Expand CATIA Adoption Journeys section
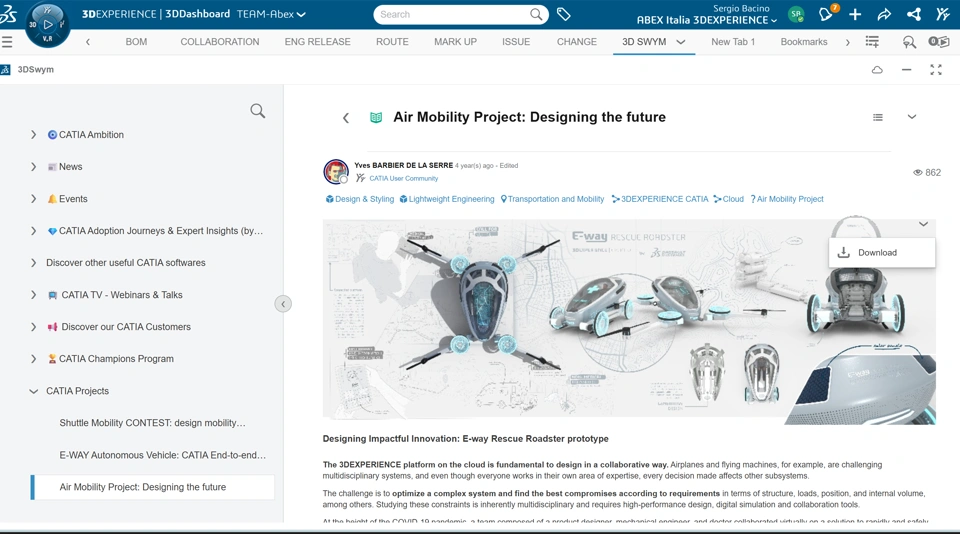This screenshot has width=960, height=534. 34,231
